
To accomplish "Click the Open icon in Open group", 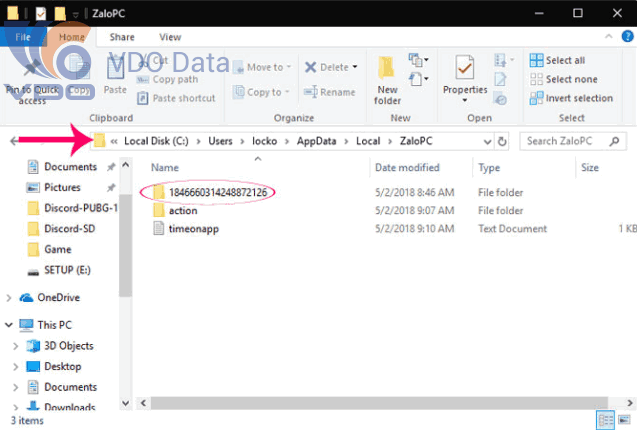I will point(500,60).
